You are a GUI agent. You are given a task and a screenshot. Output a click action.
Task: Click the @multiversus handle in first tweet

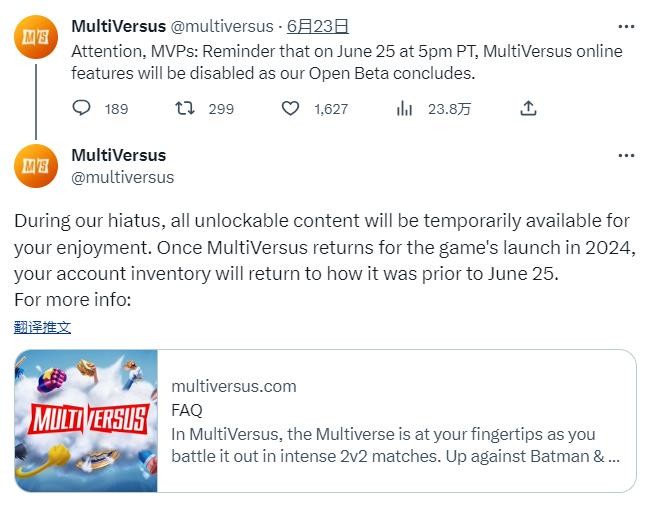point(217,26)
